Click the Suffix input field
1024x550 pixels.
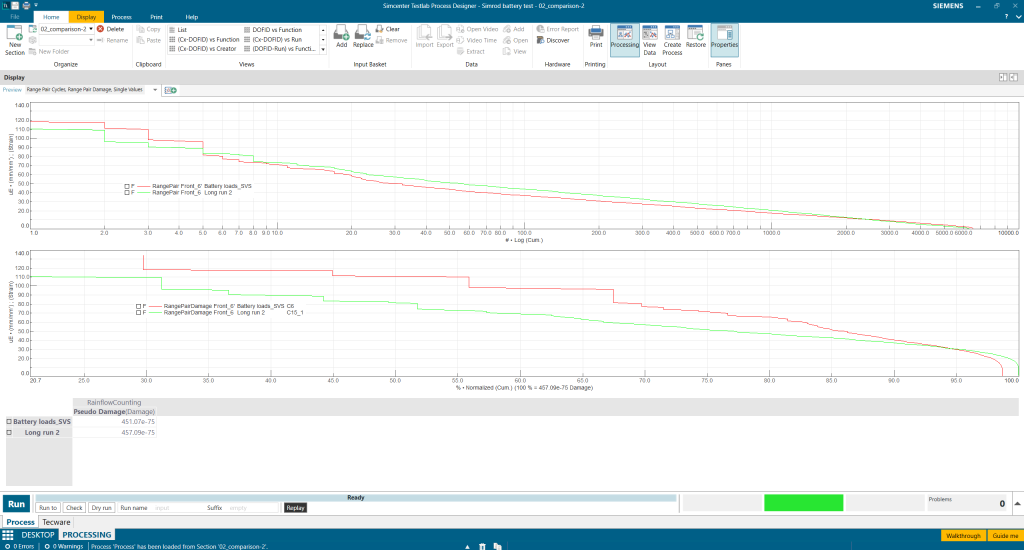252,508
